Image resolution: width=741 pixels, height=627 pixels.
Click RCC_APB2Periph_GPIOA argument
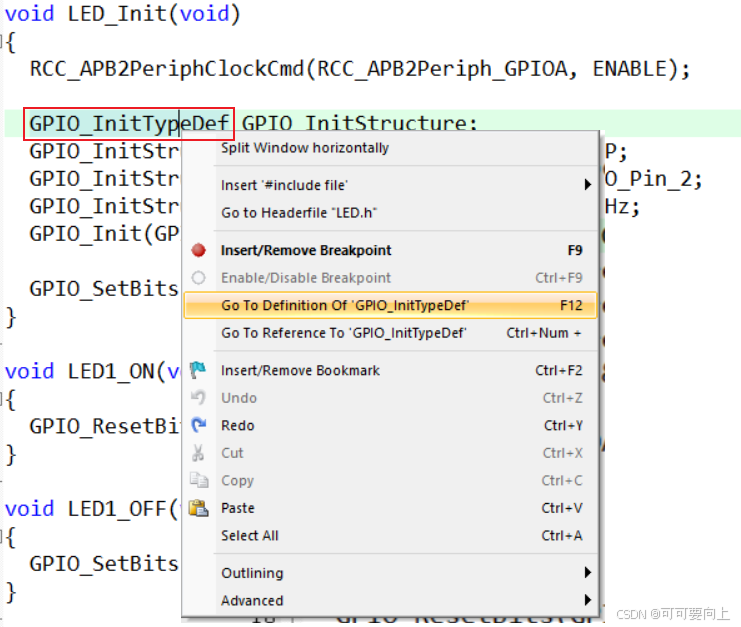[x=442, y=69]
